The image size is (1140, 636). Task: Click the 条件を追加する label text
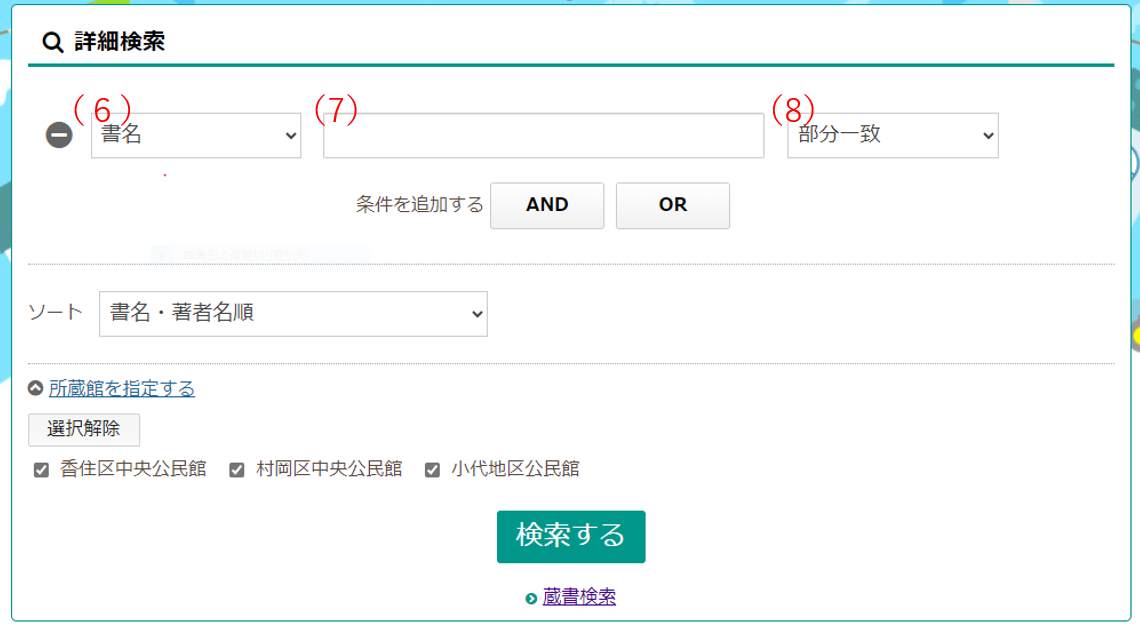[x=419, y=205]
